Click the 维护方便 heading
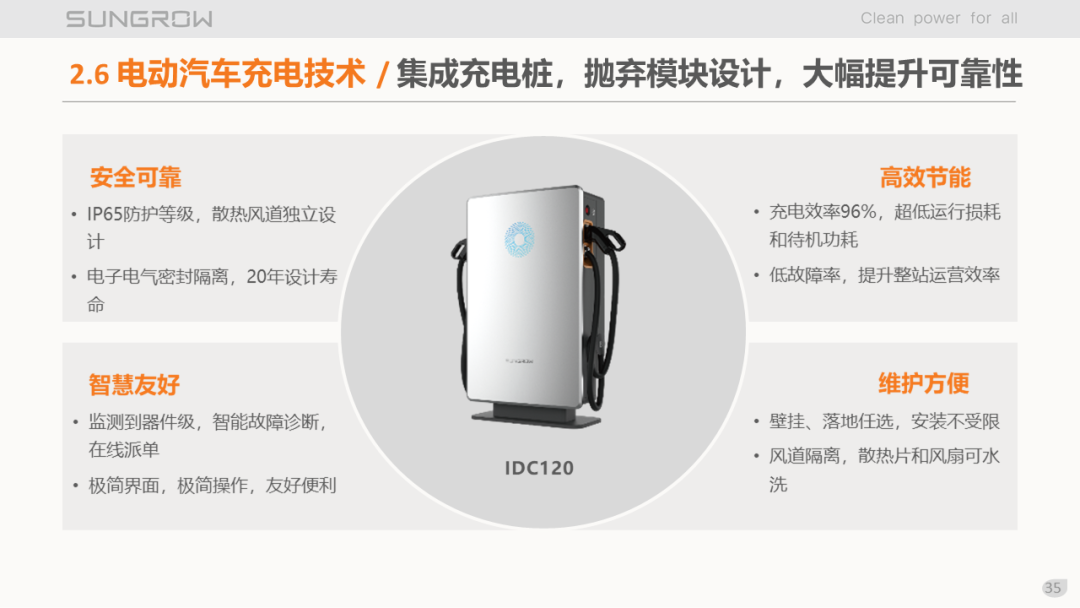Viewport: 1080px width, 608px height. click(924, 383)
